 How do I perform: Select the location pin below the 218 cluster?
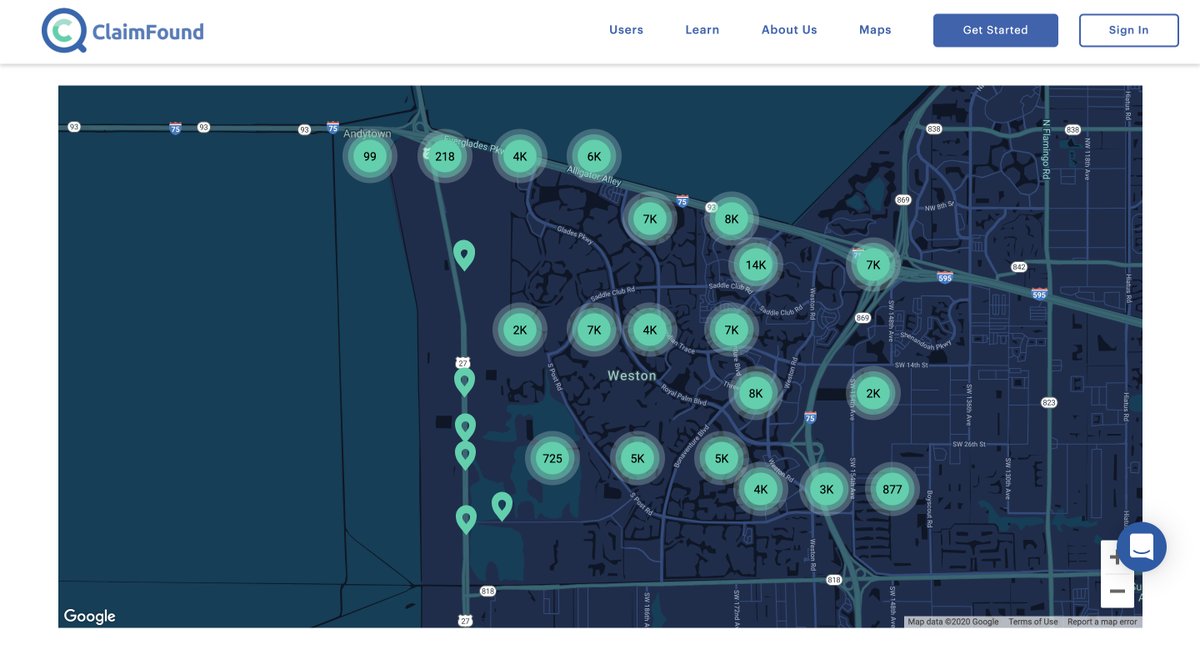[464, 255]
